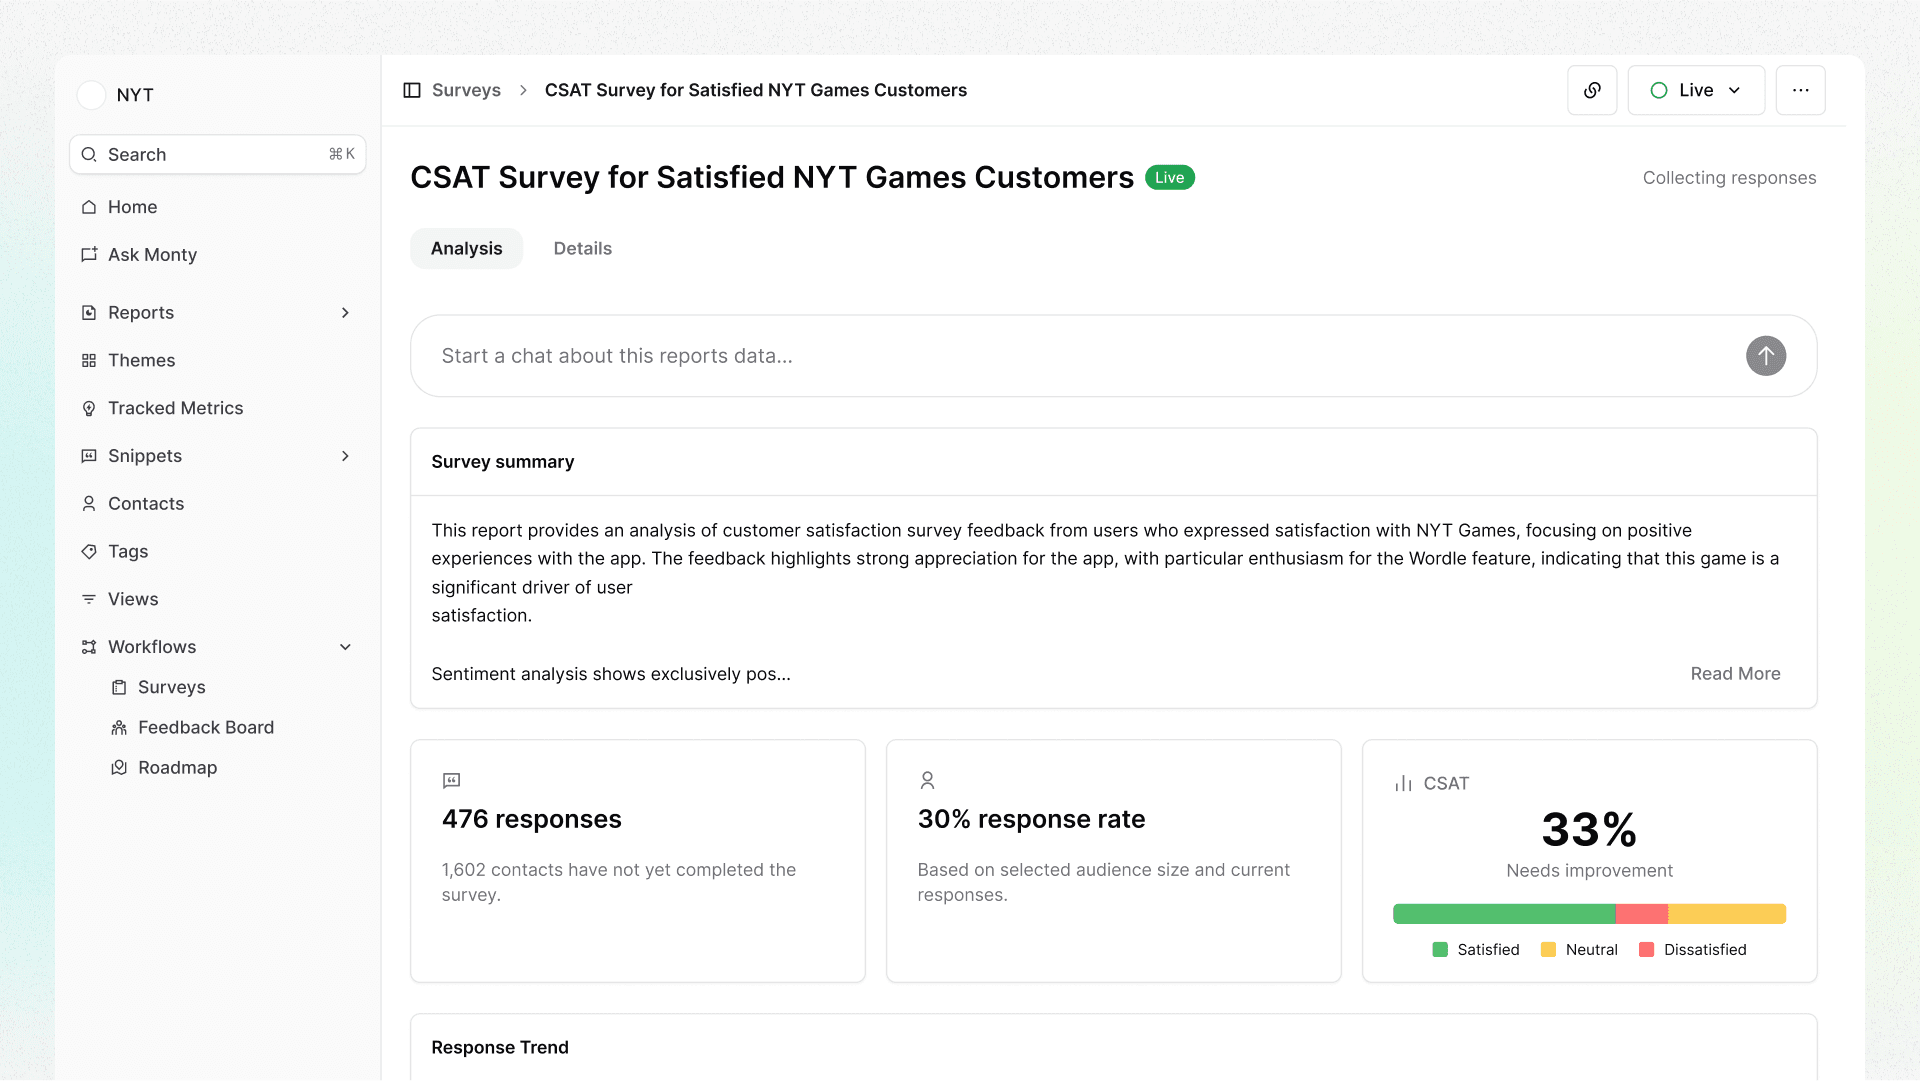The image size is (1920, 1081).
Task: Click Read More in survey summary
Action: point(1735,674)
